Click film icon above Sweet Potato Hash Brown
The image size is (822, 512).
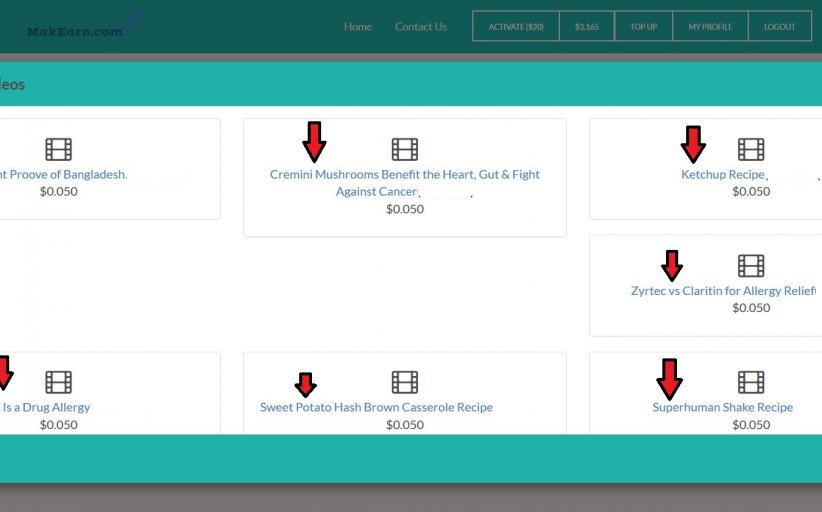(x=405, y=382)
